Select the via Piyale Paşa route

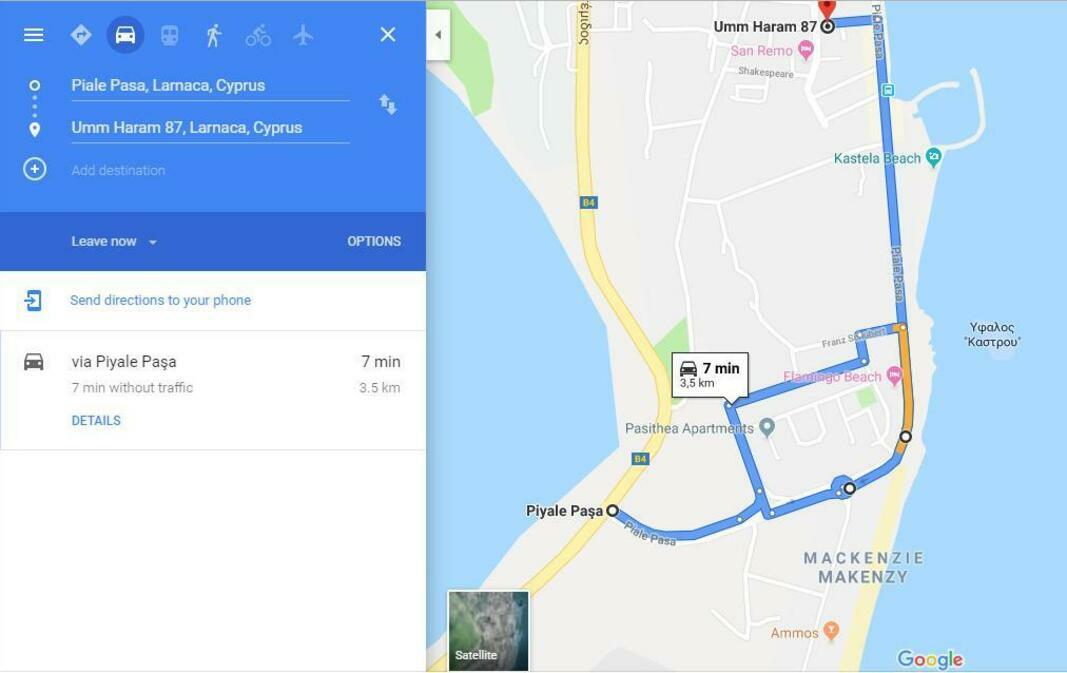click(x=213, y=391)
